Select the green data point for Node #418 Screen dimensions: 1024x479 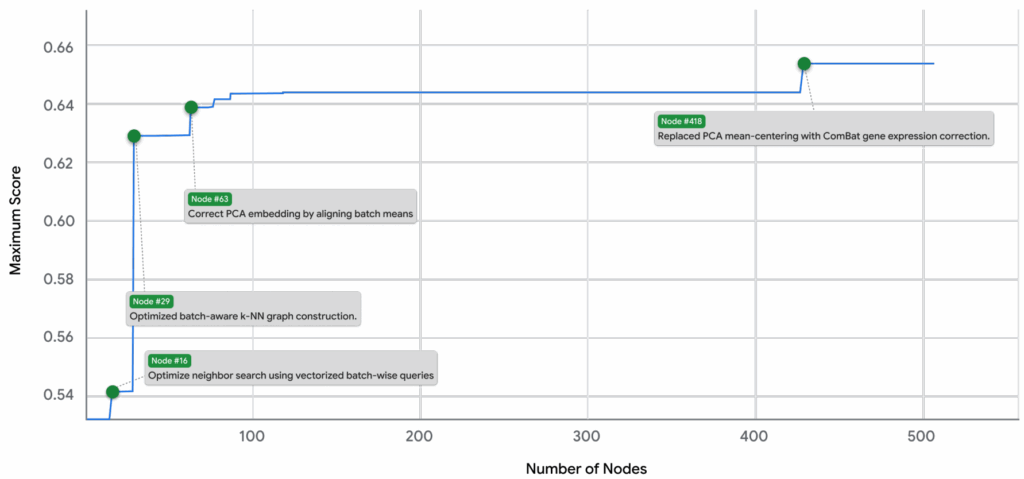804,64
